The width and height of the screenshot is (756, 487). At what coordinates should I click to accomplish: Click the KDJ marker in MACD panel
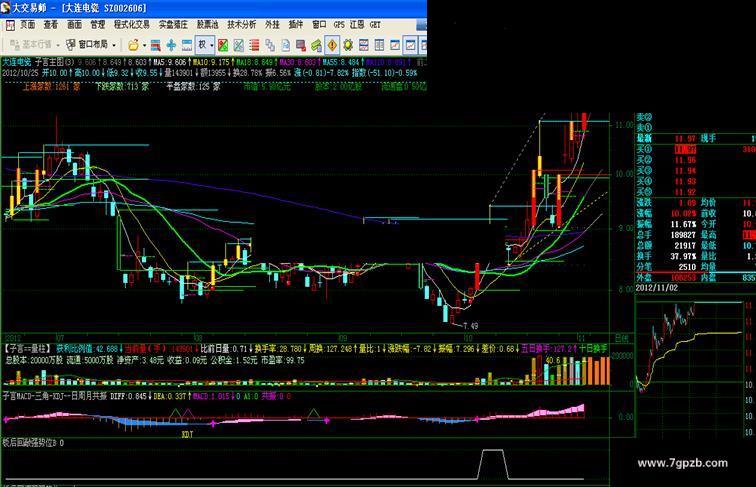[x=187, y=434]
